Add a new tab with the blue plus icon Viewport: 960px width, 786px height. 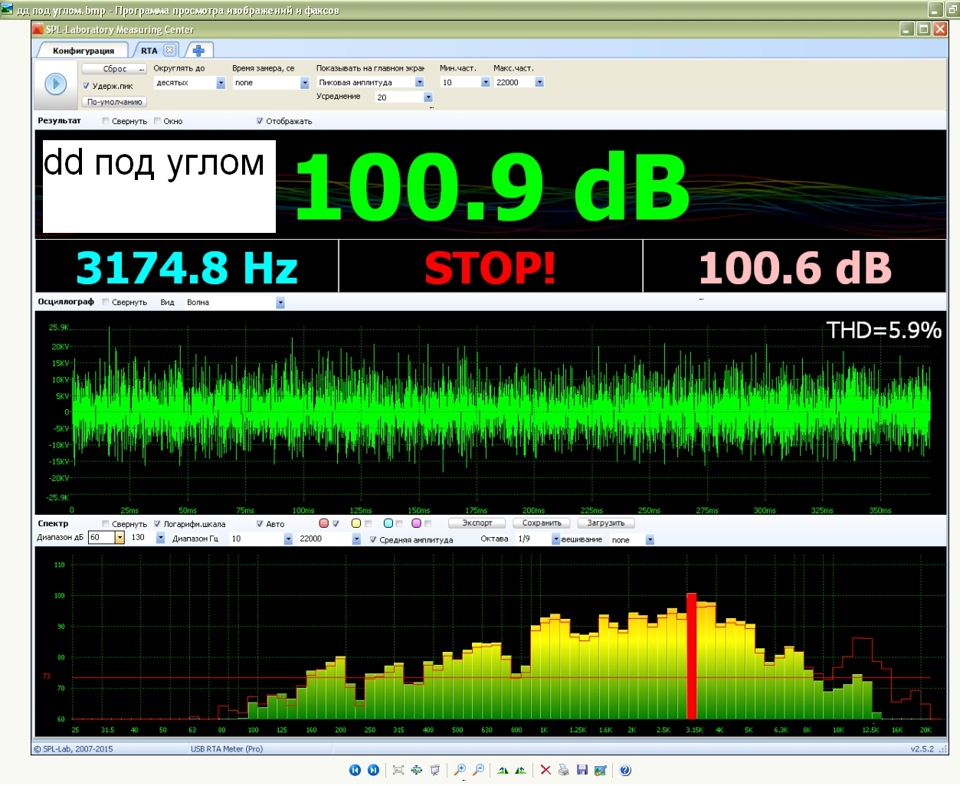click(198, 51)
